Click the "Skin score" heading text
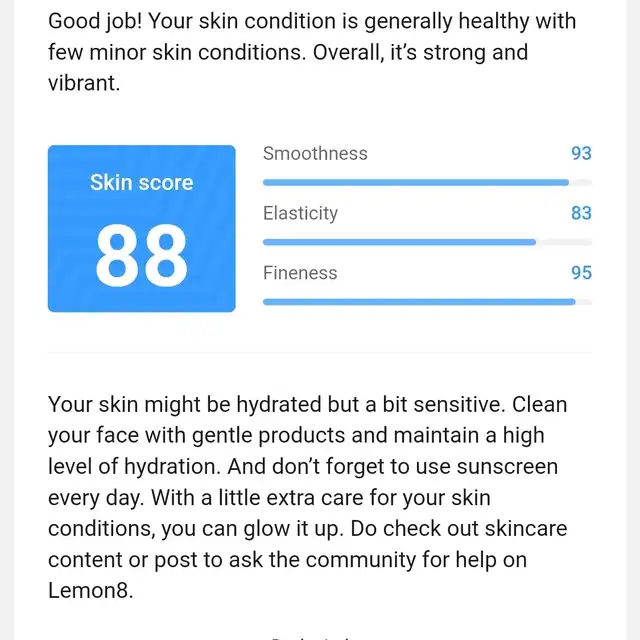Image resolution: width=640 pixels, height=640 pixels. click(141, 182)
